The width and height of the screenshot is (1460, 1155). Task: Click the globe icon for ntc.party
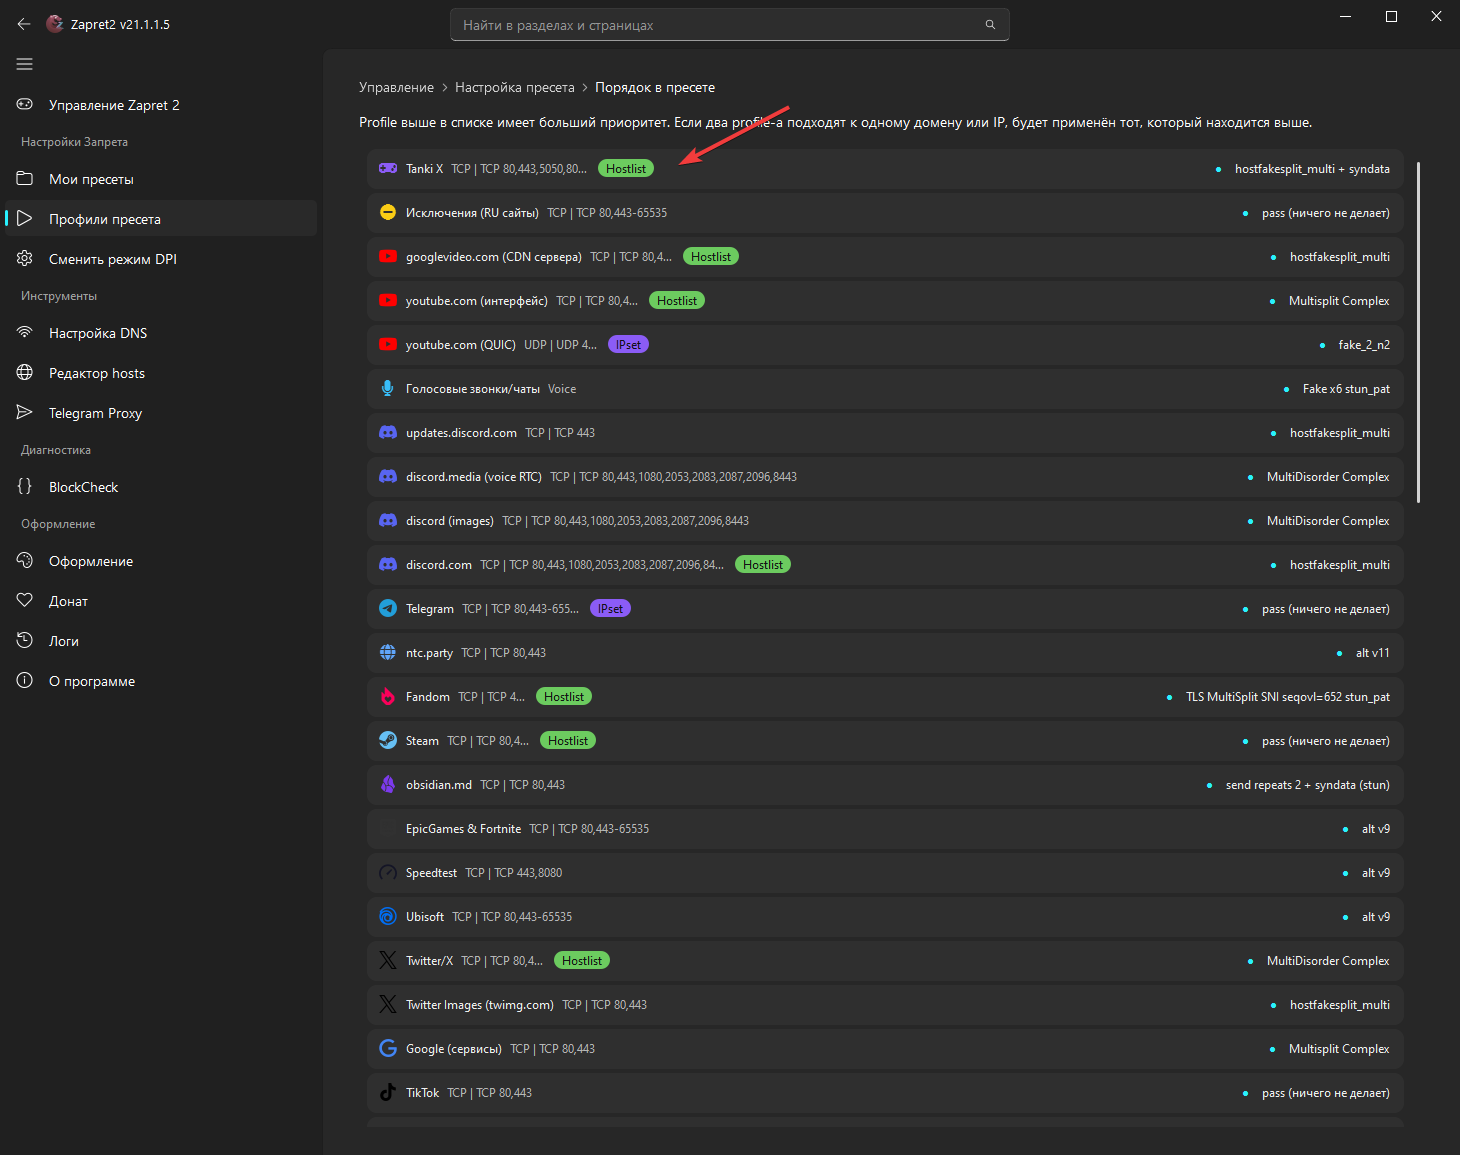click(x=388, y=653)
